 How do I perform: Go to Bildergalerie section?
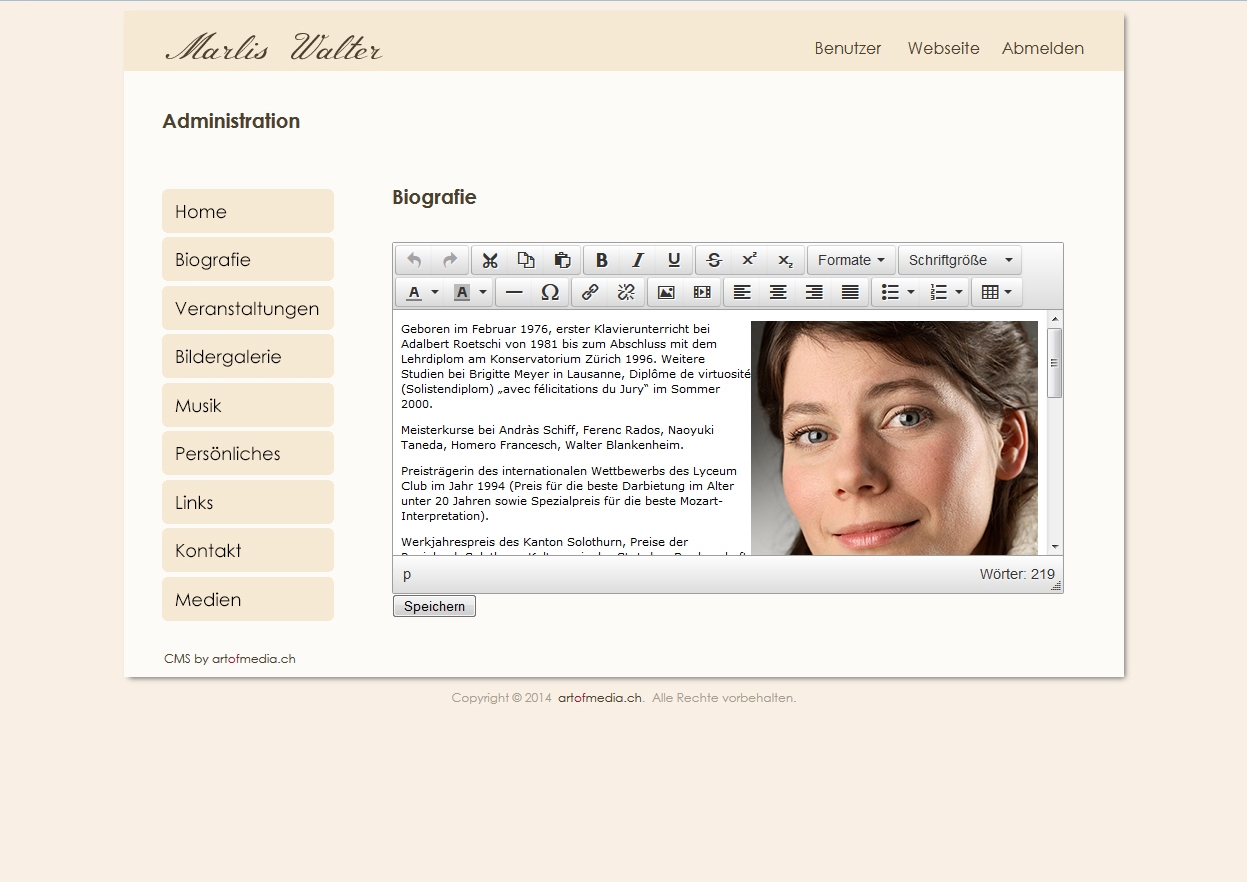pos(247,357)
